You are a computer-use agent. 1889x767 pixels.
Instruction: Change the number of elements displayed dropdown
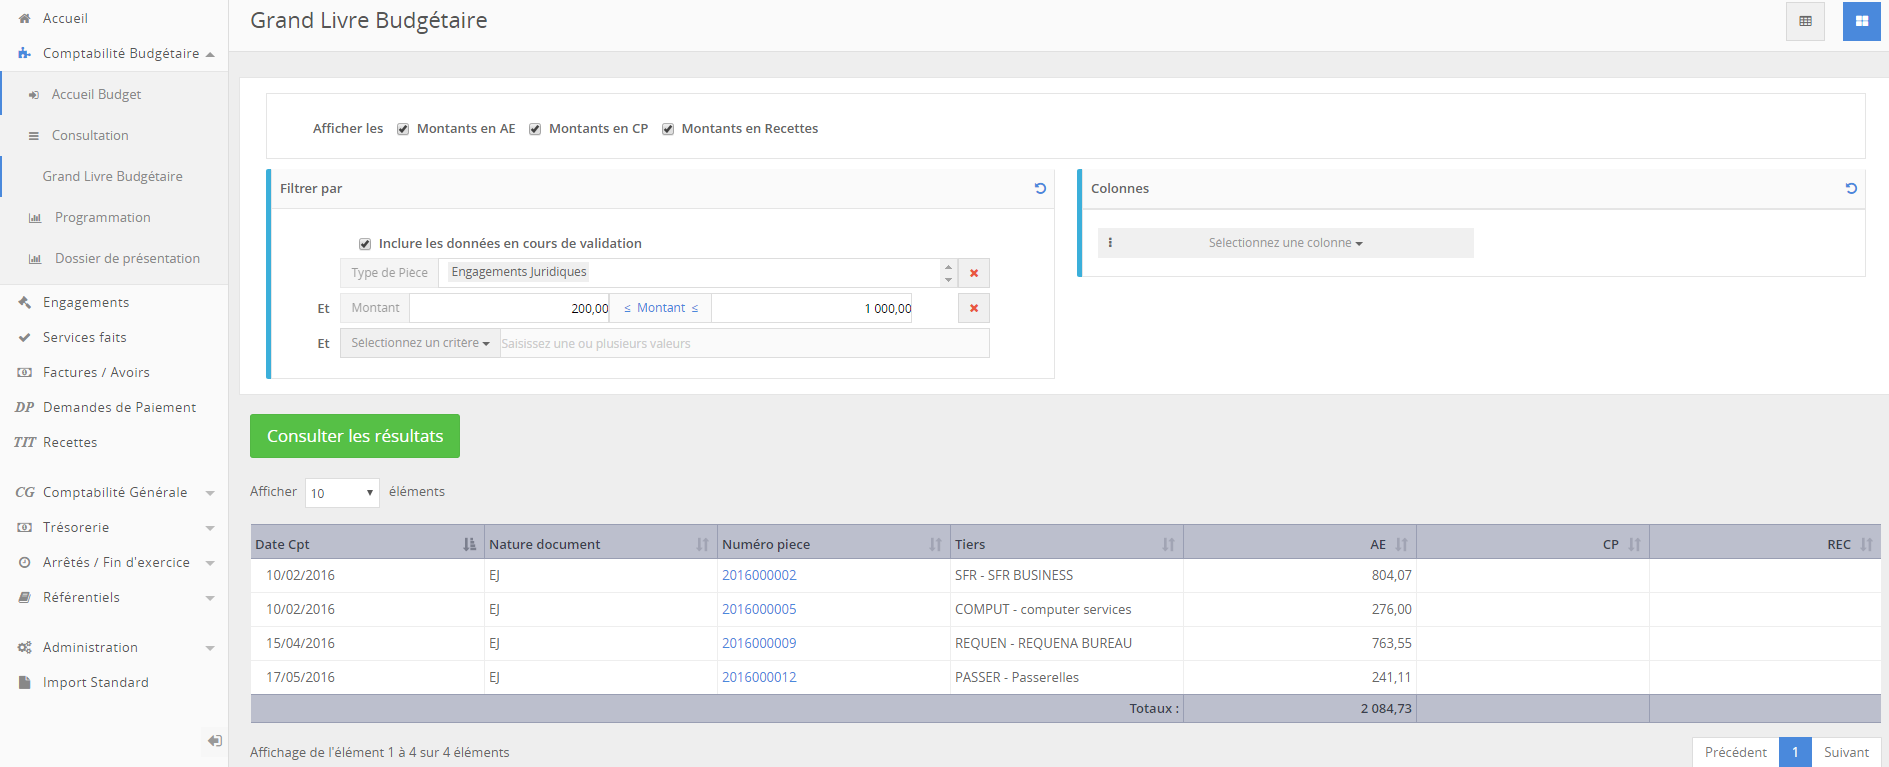click(341, 493)
